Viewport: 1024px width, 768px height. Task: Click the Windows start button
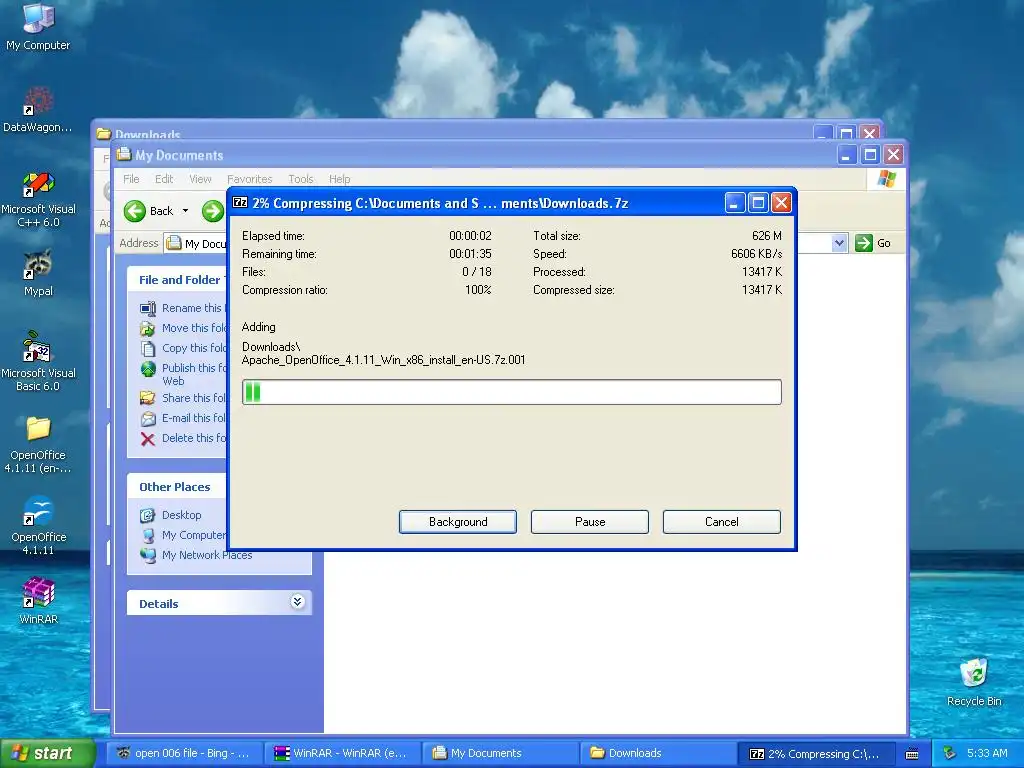click(48, 753)
